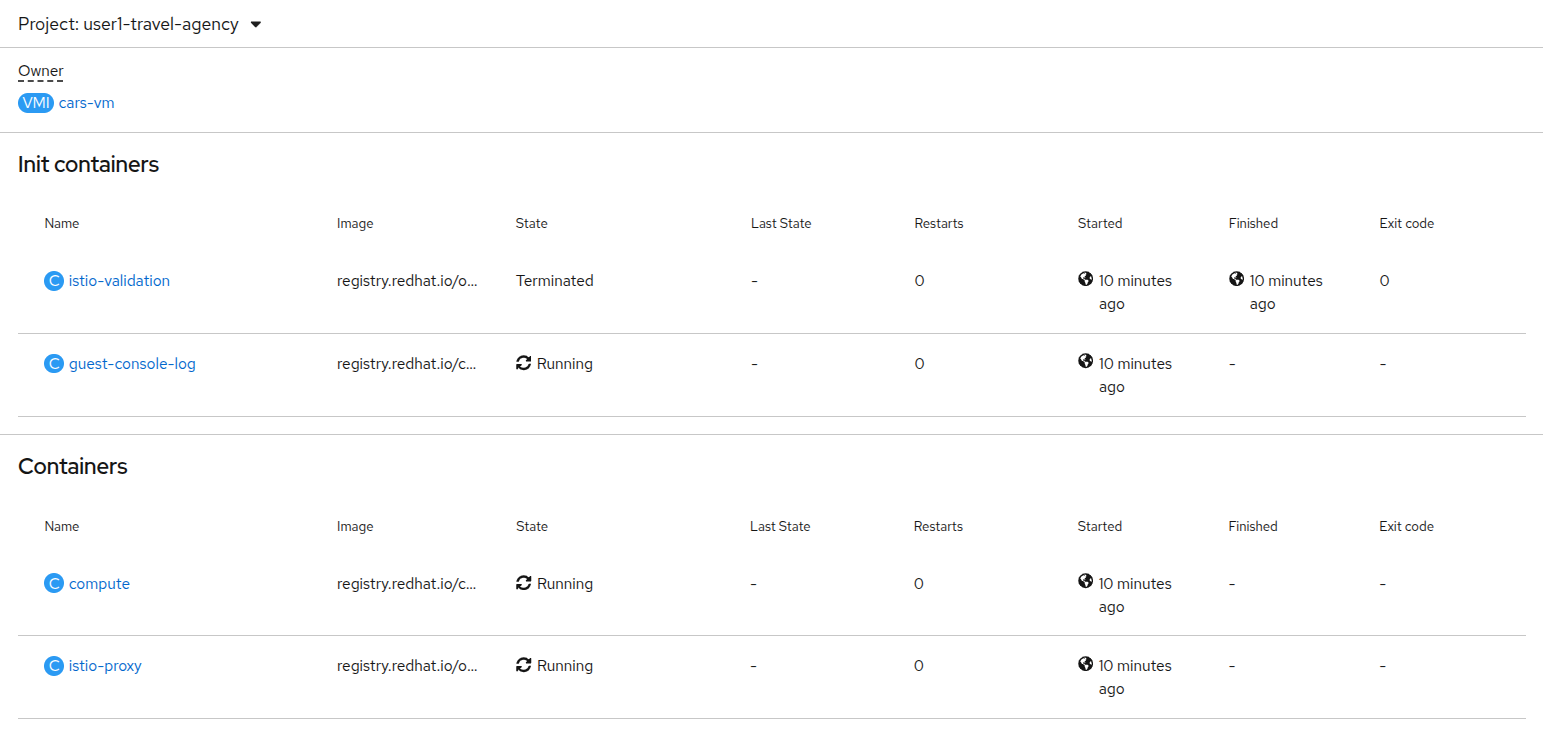Open the cars-vm owner link

tap(87, 103)
